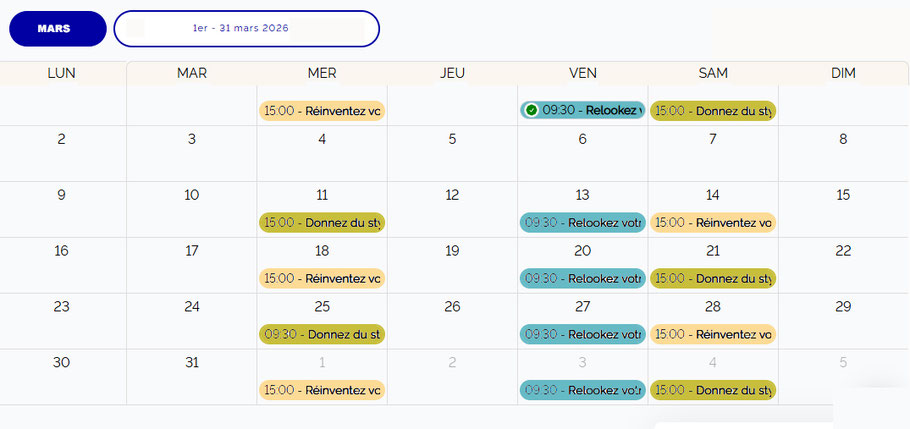Click the day cell for March 31
Viewport: 910px width, 429px height.
point(192,375)
